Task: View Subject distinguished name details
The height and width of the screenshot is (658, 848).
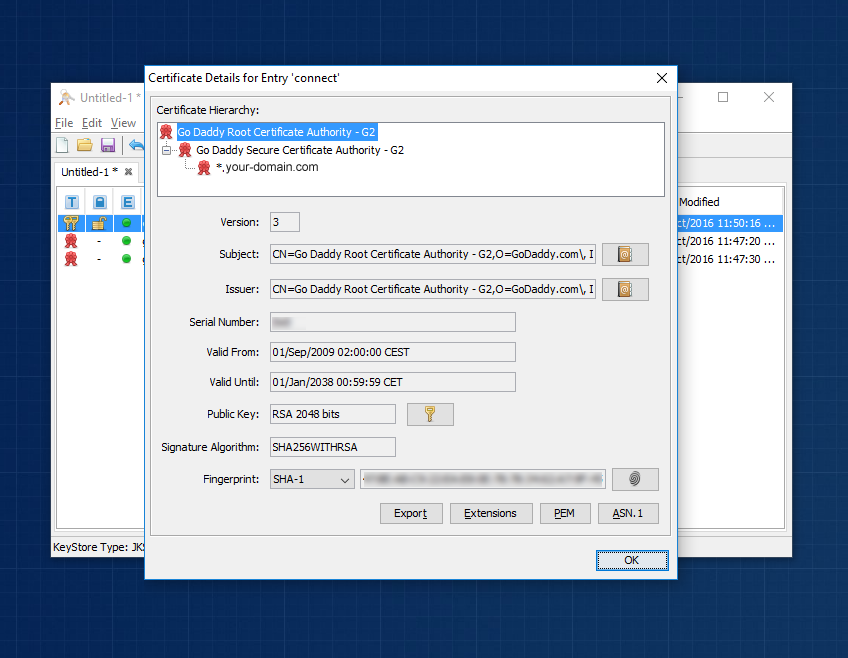Action: [x=625, y=254]
